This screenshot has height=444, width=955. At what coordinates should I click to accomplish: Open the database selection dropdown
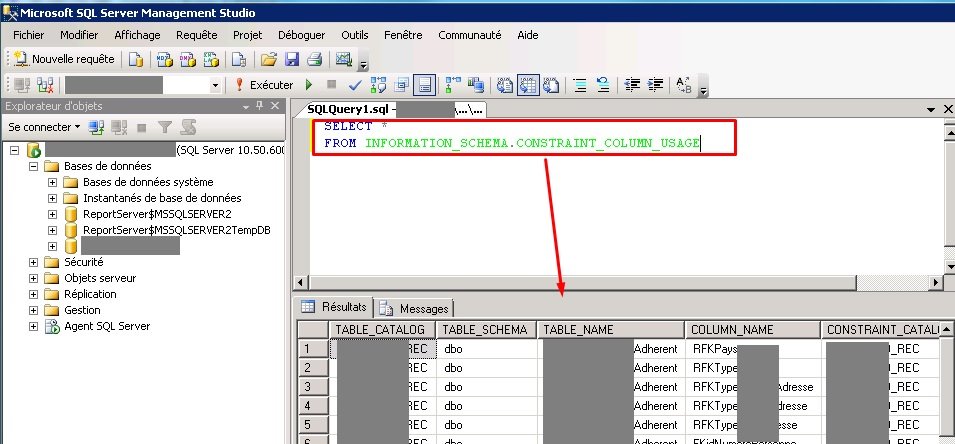tap(215, 86)
